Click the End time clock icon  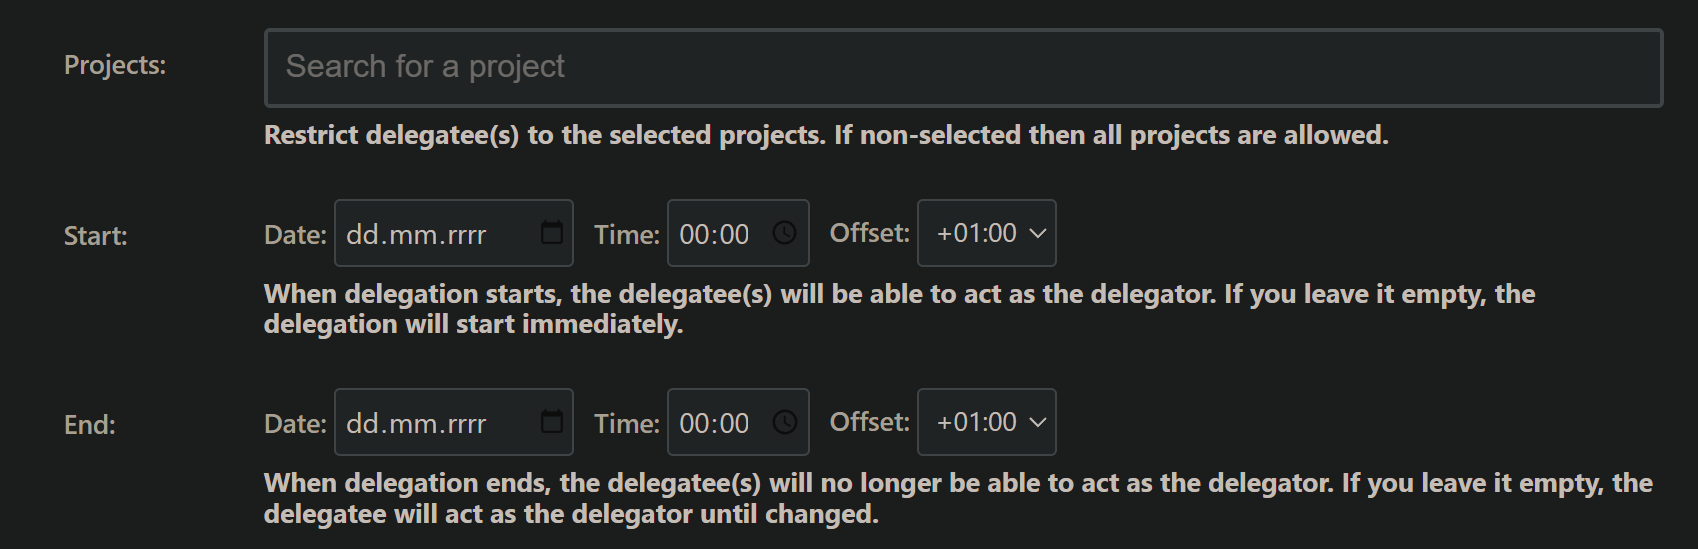tap(785, 422)
